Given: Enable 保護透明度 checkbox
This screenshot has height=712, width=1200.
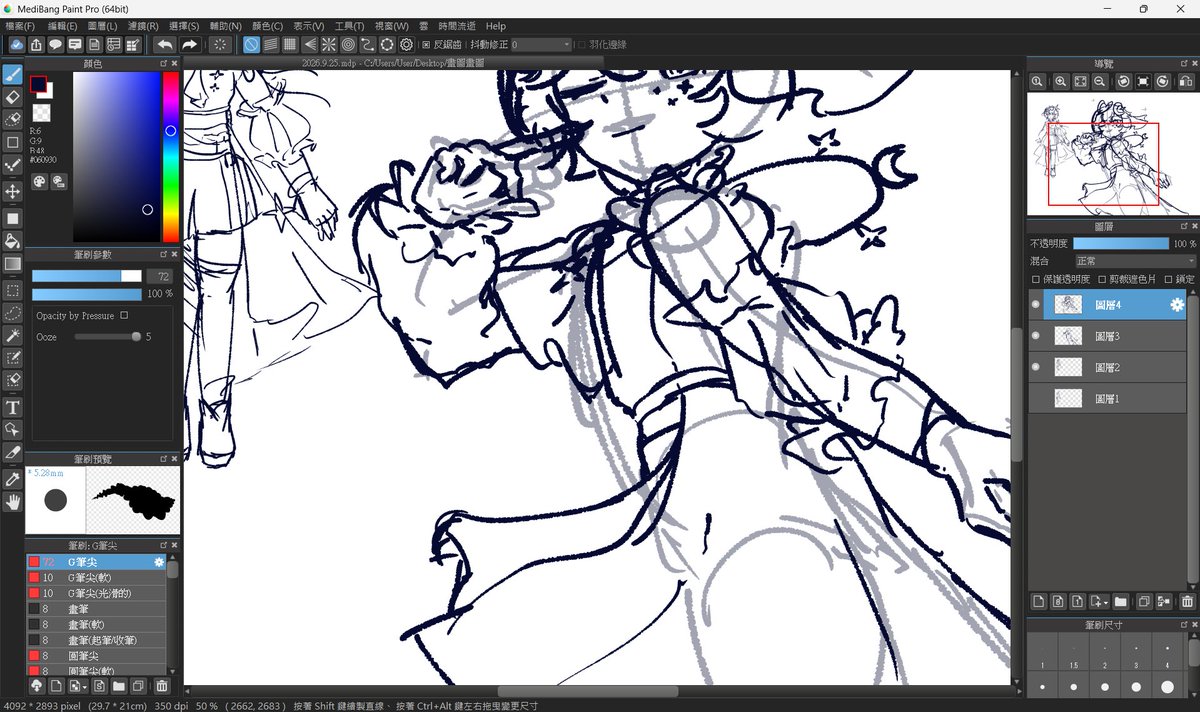Looking at the screenshot, I should [x=1035, y=279].
